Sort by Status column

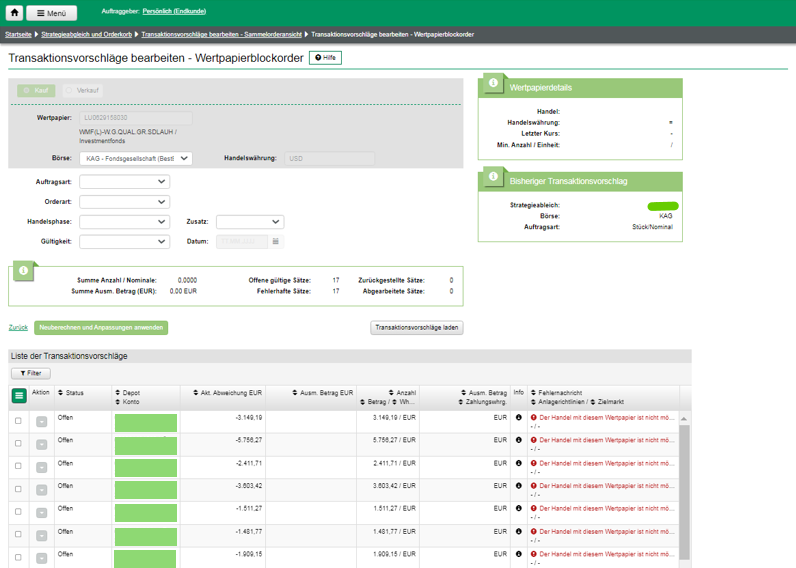coord(71,393)
